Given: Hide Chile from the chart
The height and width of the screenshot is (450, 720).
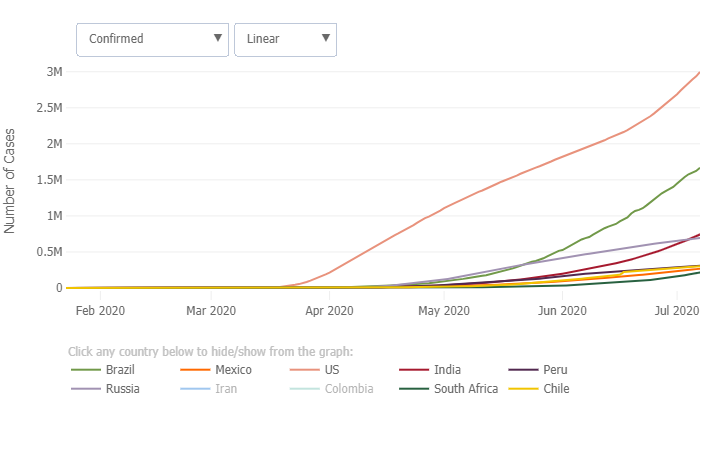Looking at the screenshot, I should click(556, 388).
